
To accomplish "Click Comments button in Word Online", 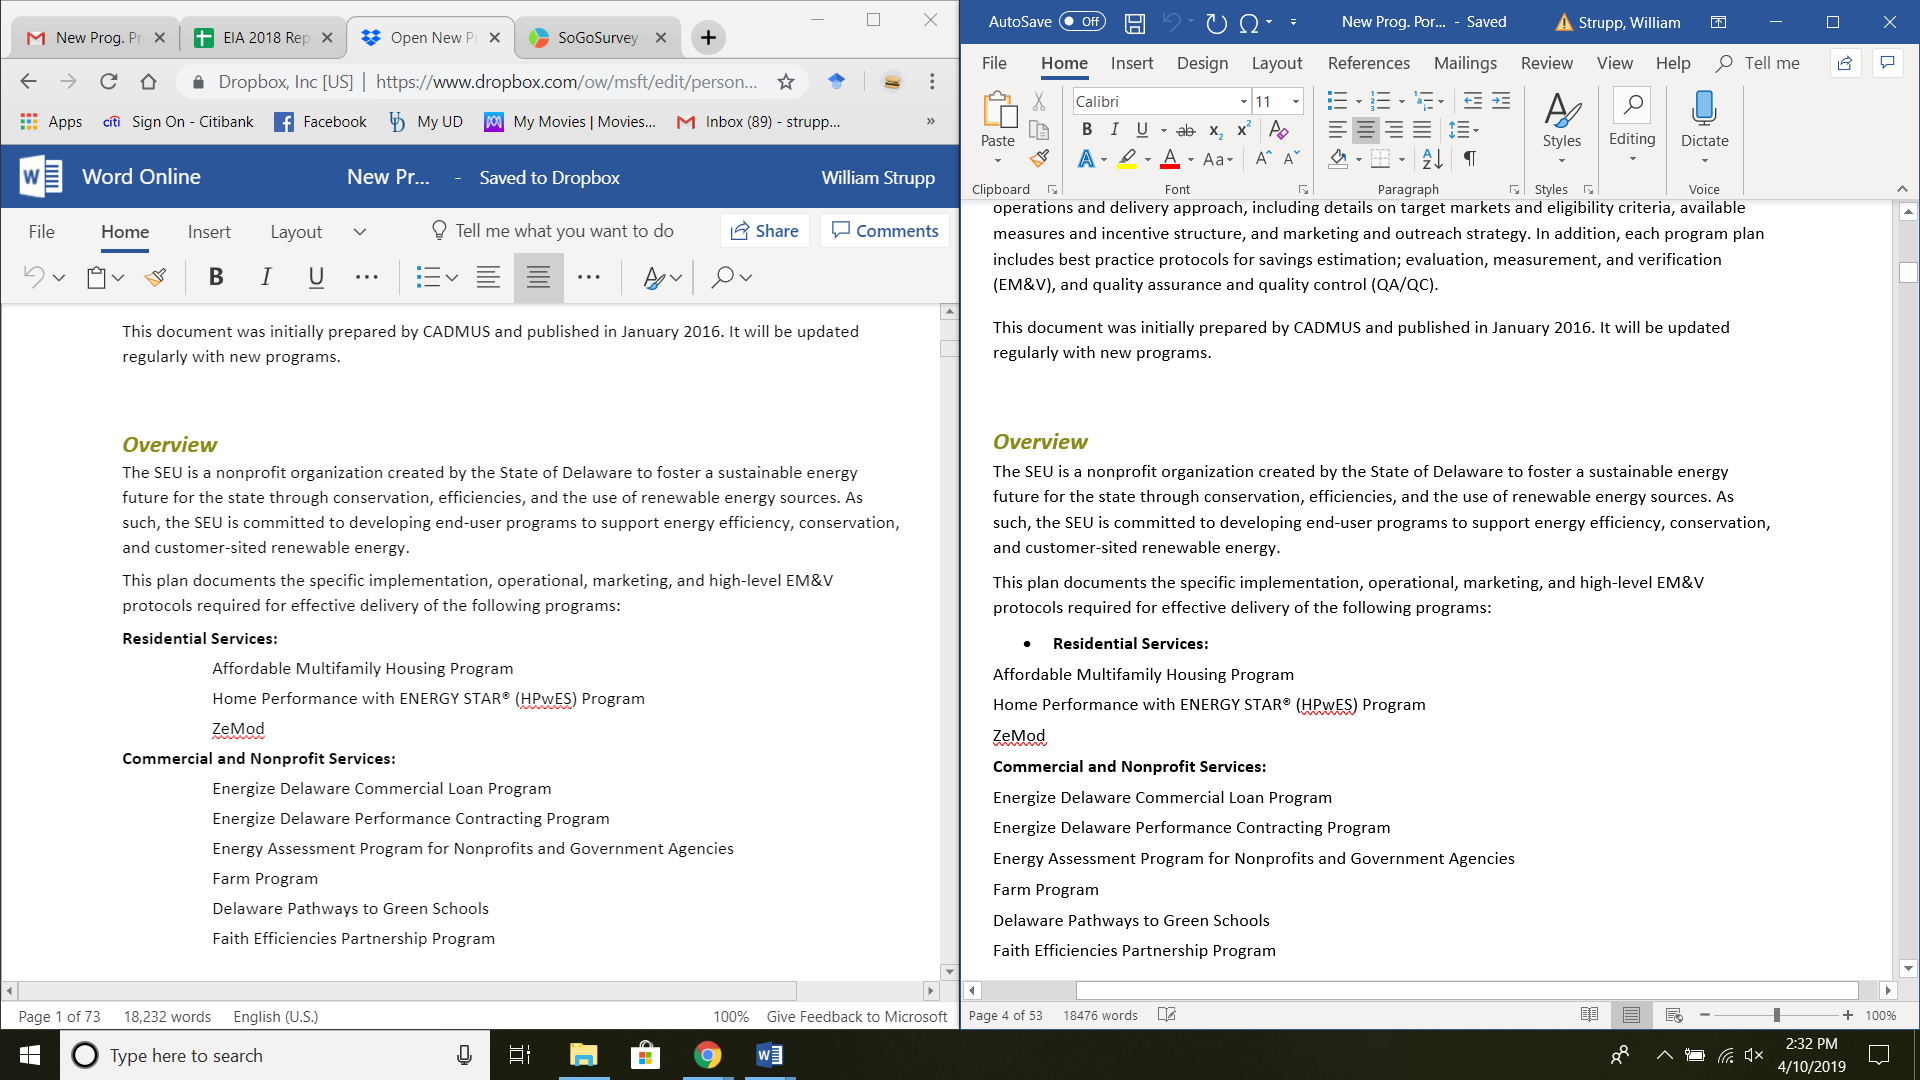I will click(886, 231).
